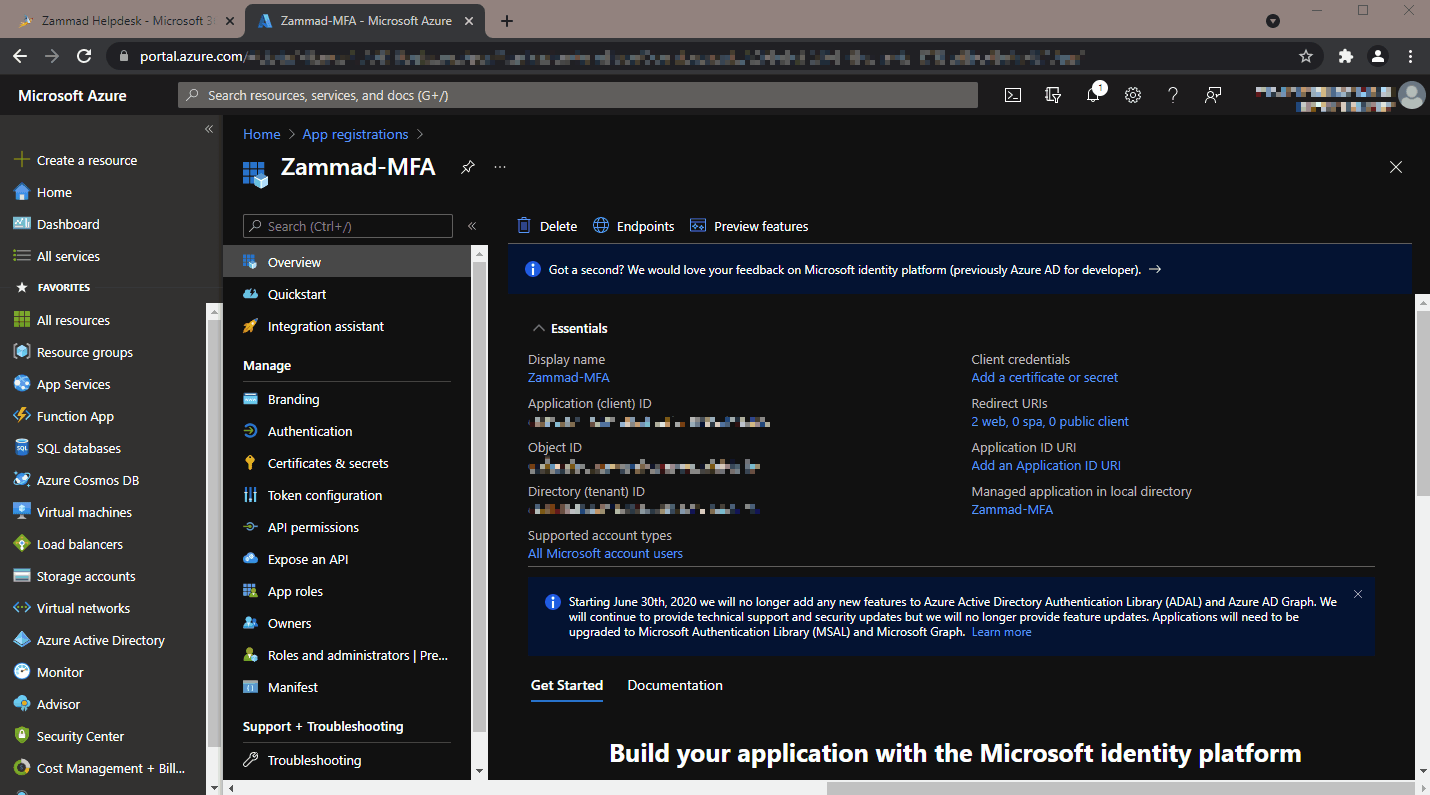Go to App registrations breadcrumb
The image size is (1430, 795).
[x=355, y=134]
